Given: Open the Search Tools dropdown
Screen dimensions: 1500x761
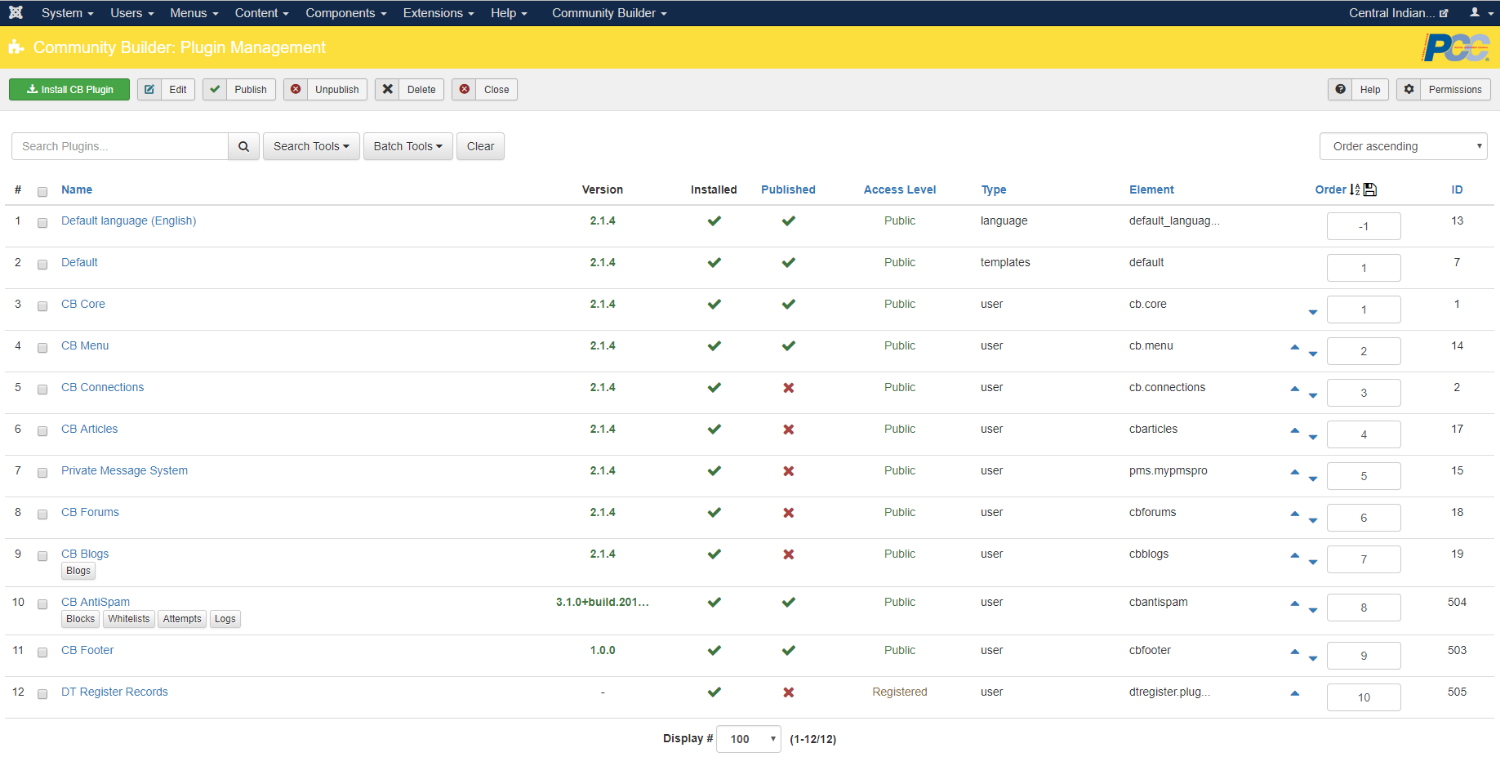Looking at the screenshot, I should [x=311, y=146].
